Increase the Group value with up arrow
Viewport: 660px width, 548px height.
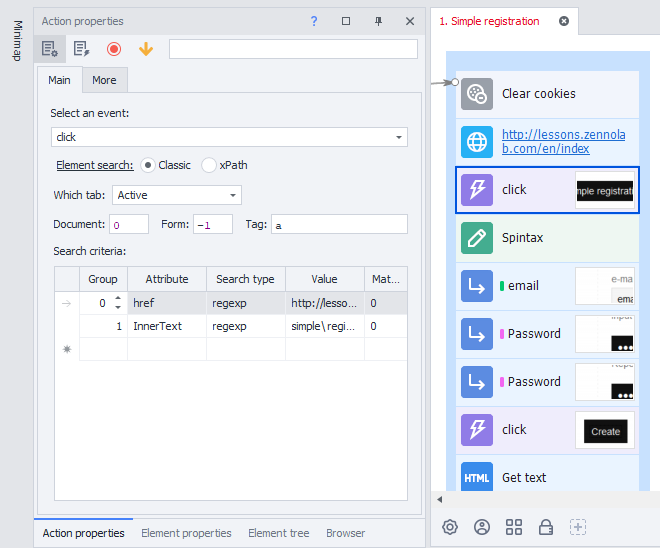click(119, 298)
